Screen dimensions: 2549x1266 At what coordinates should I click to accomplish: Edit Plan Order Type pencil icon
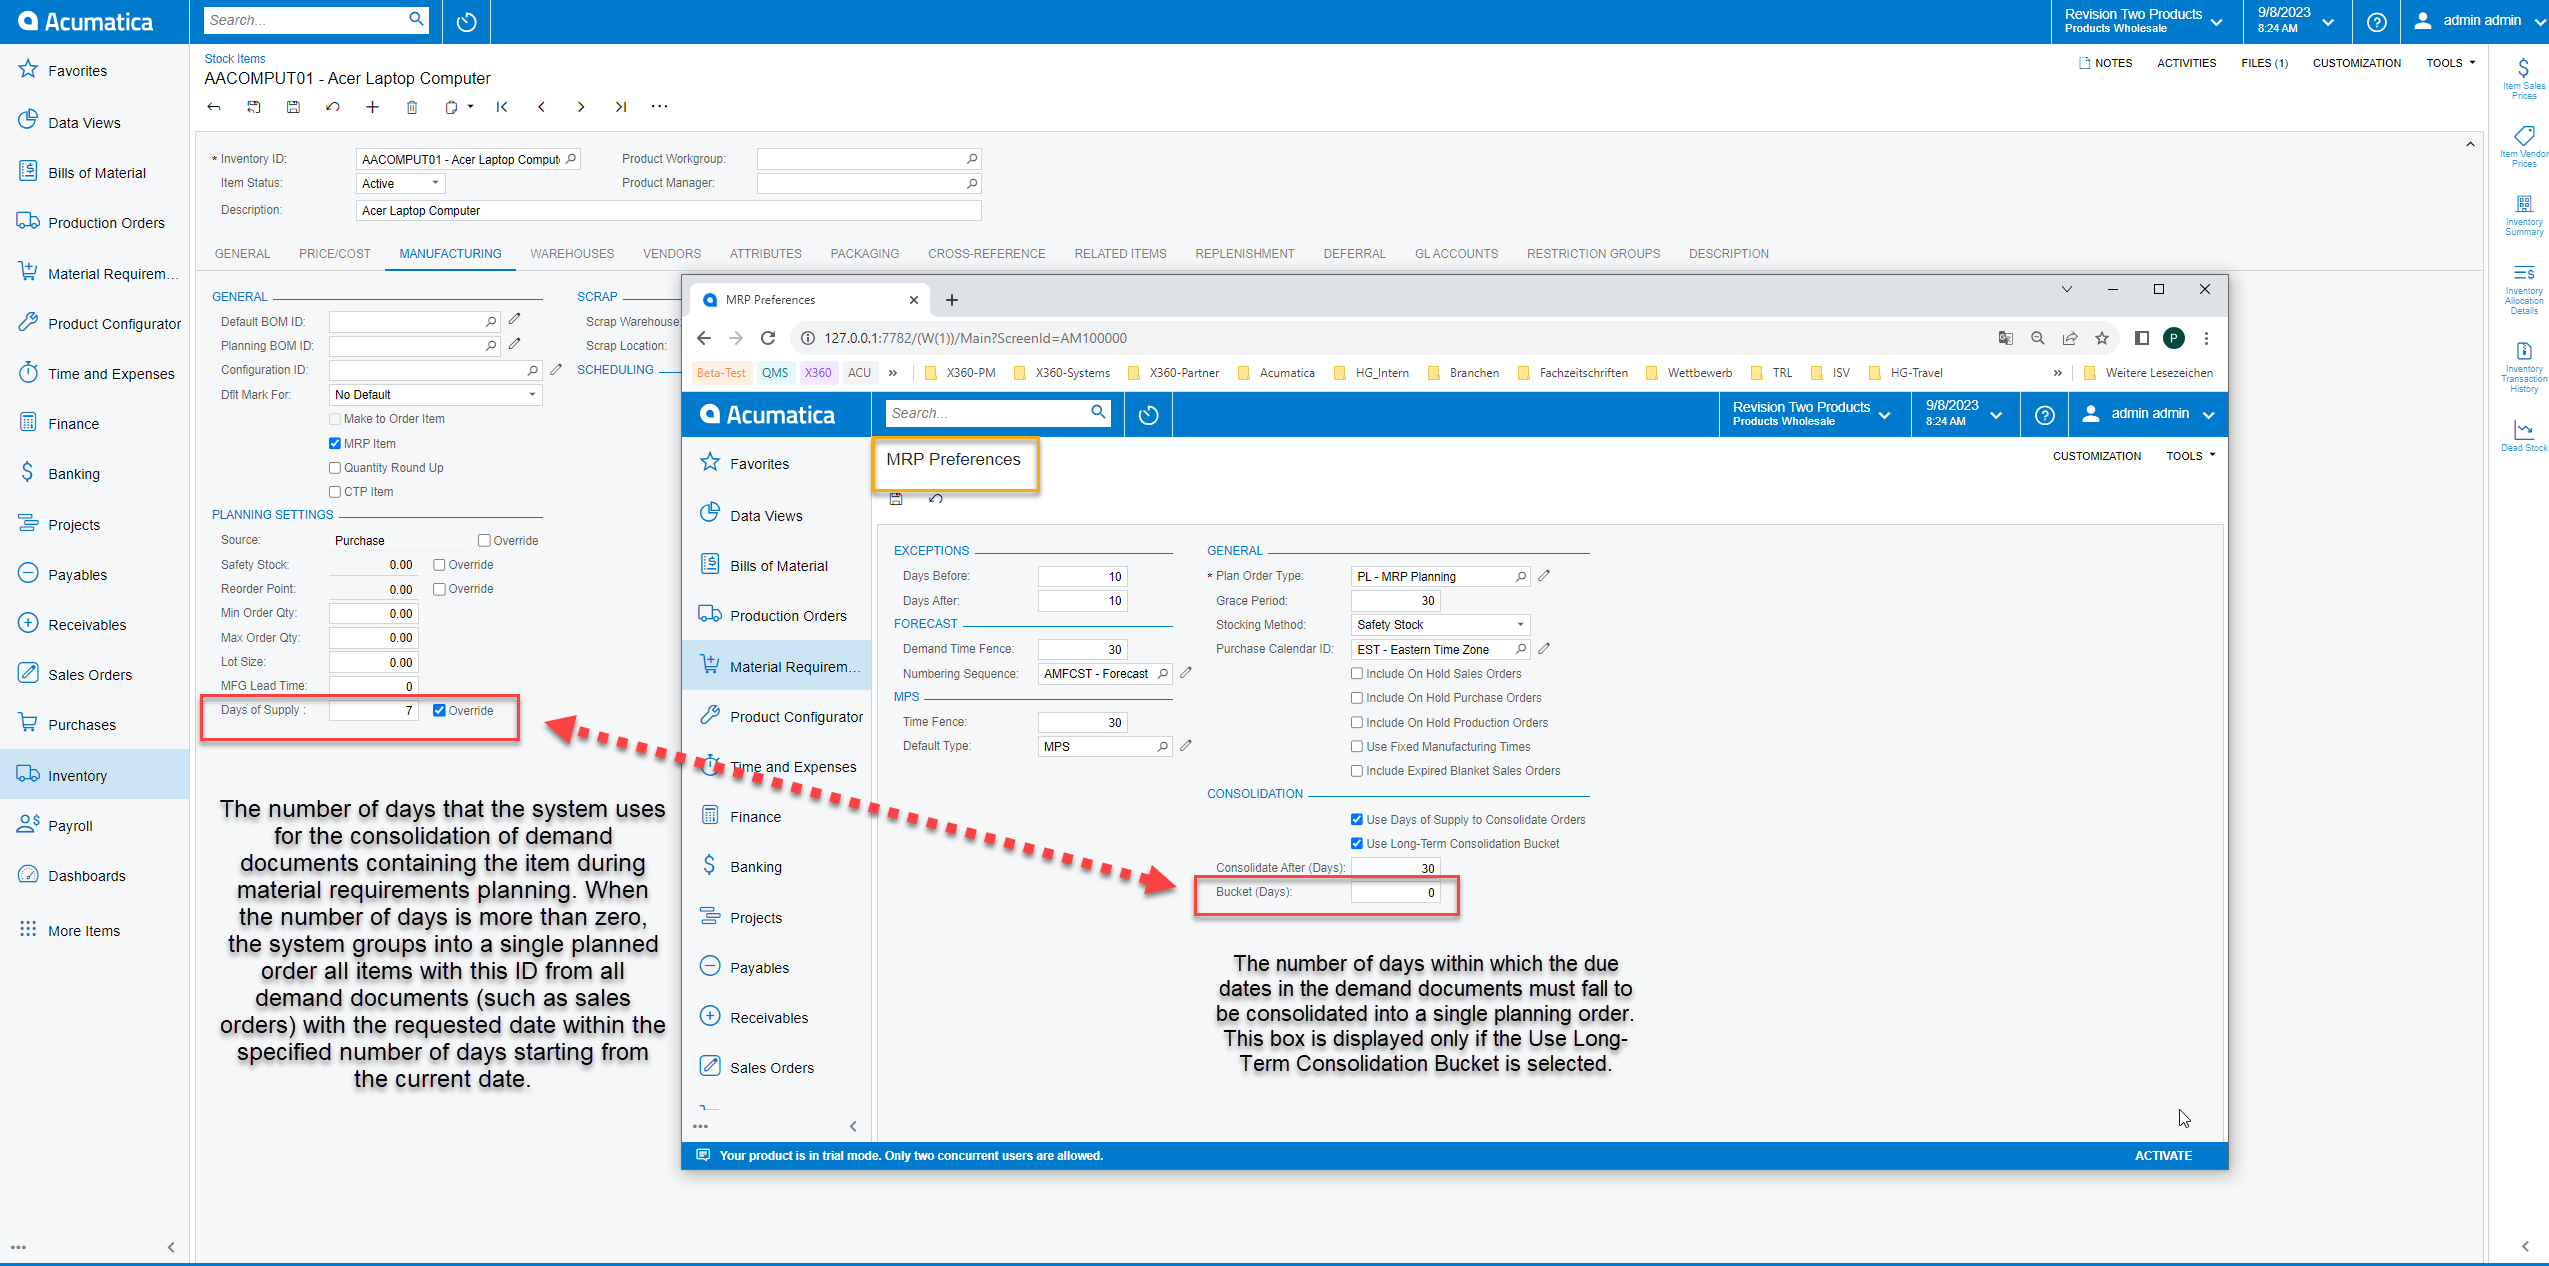click(x=1544, y=575)
